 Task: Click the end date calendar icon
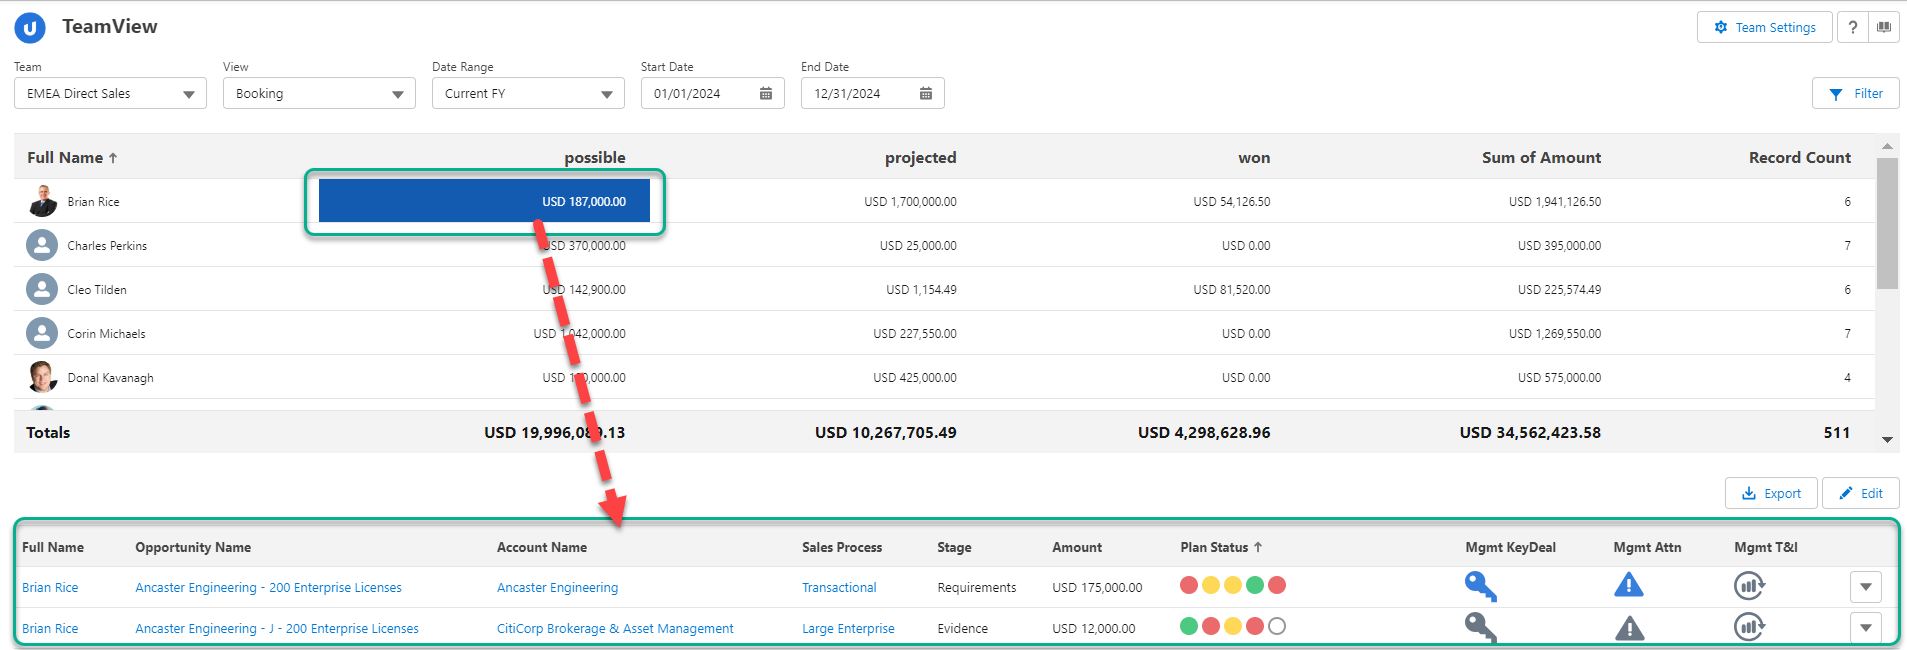pos(926,94)
